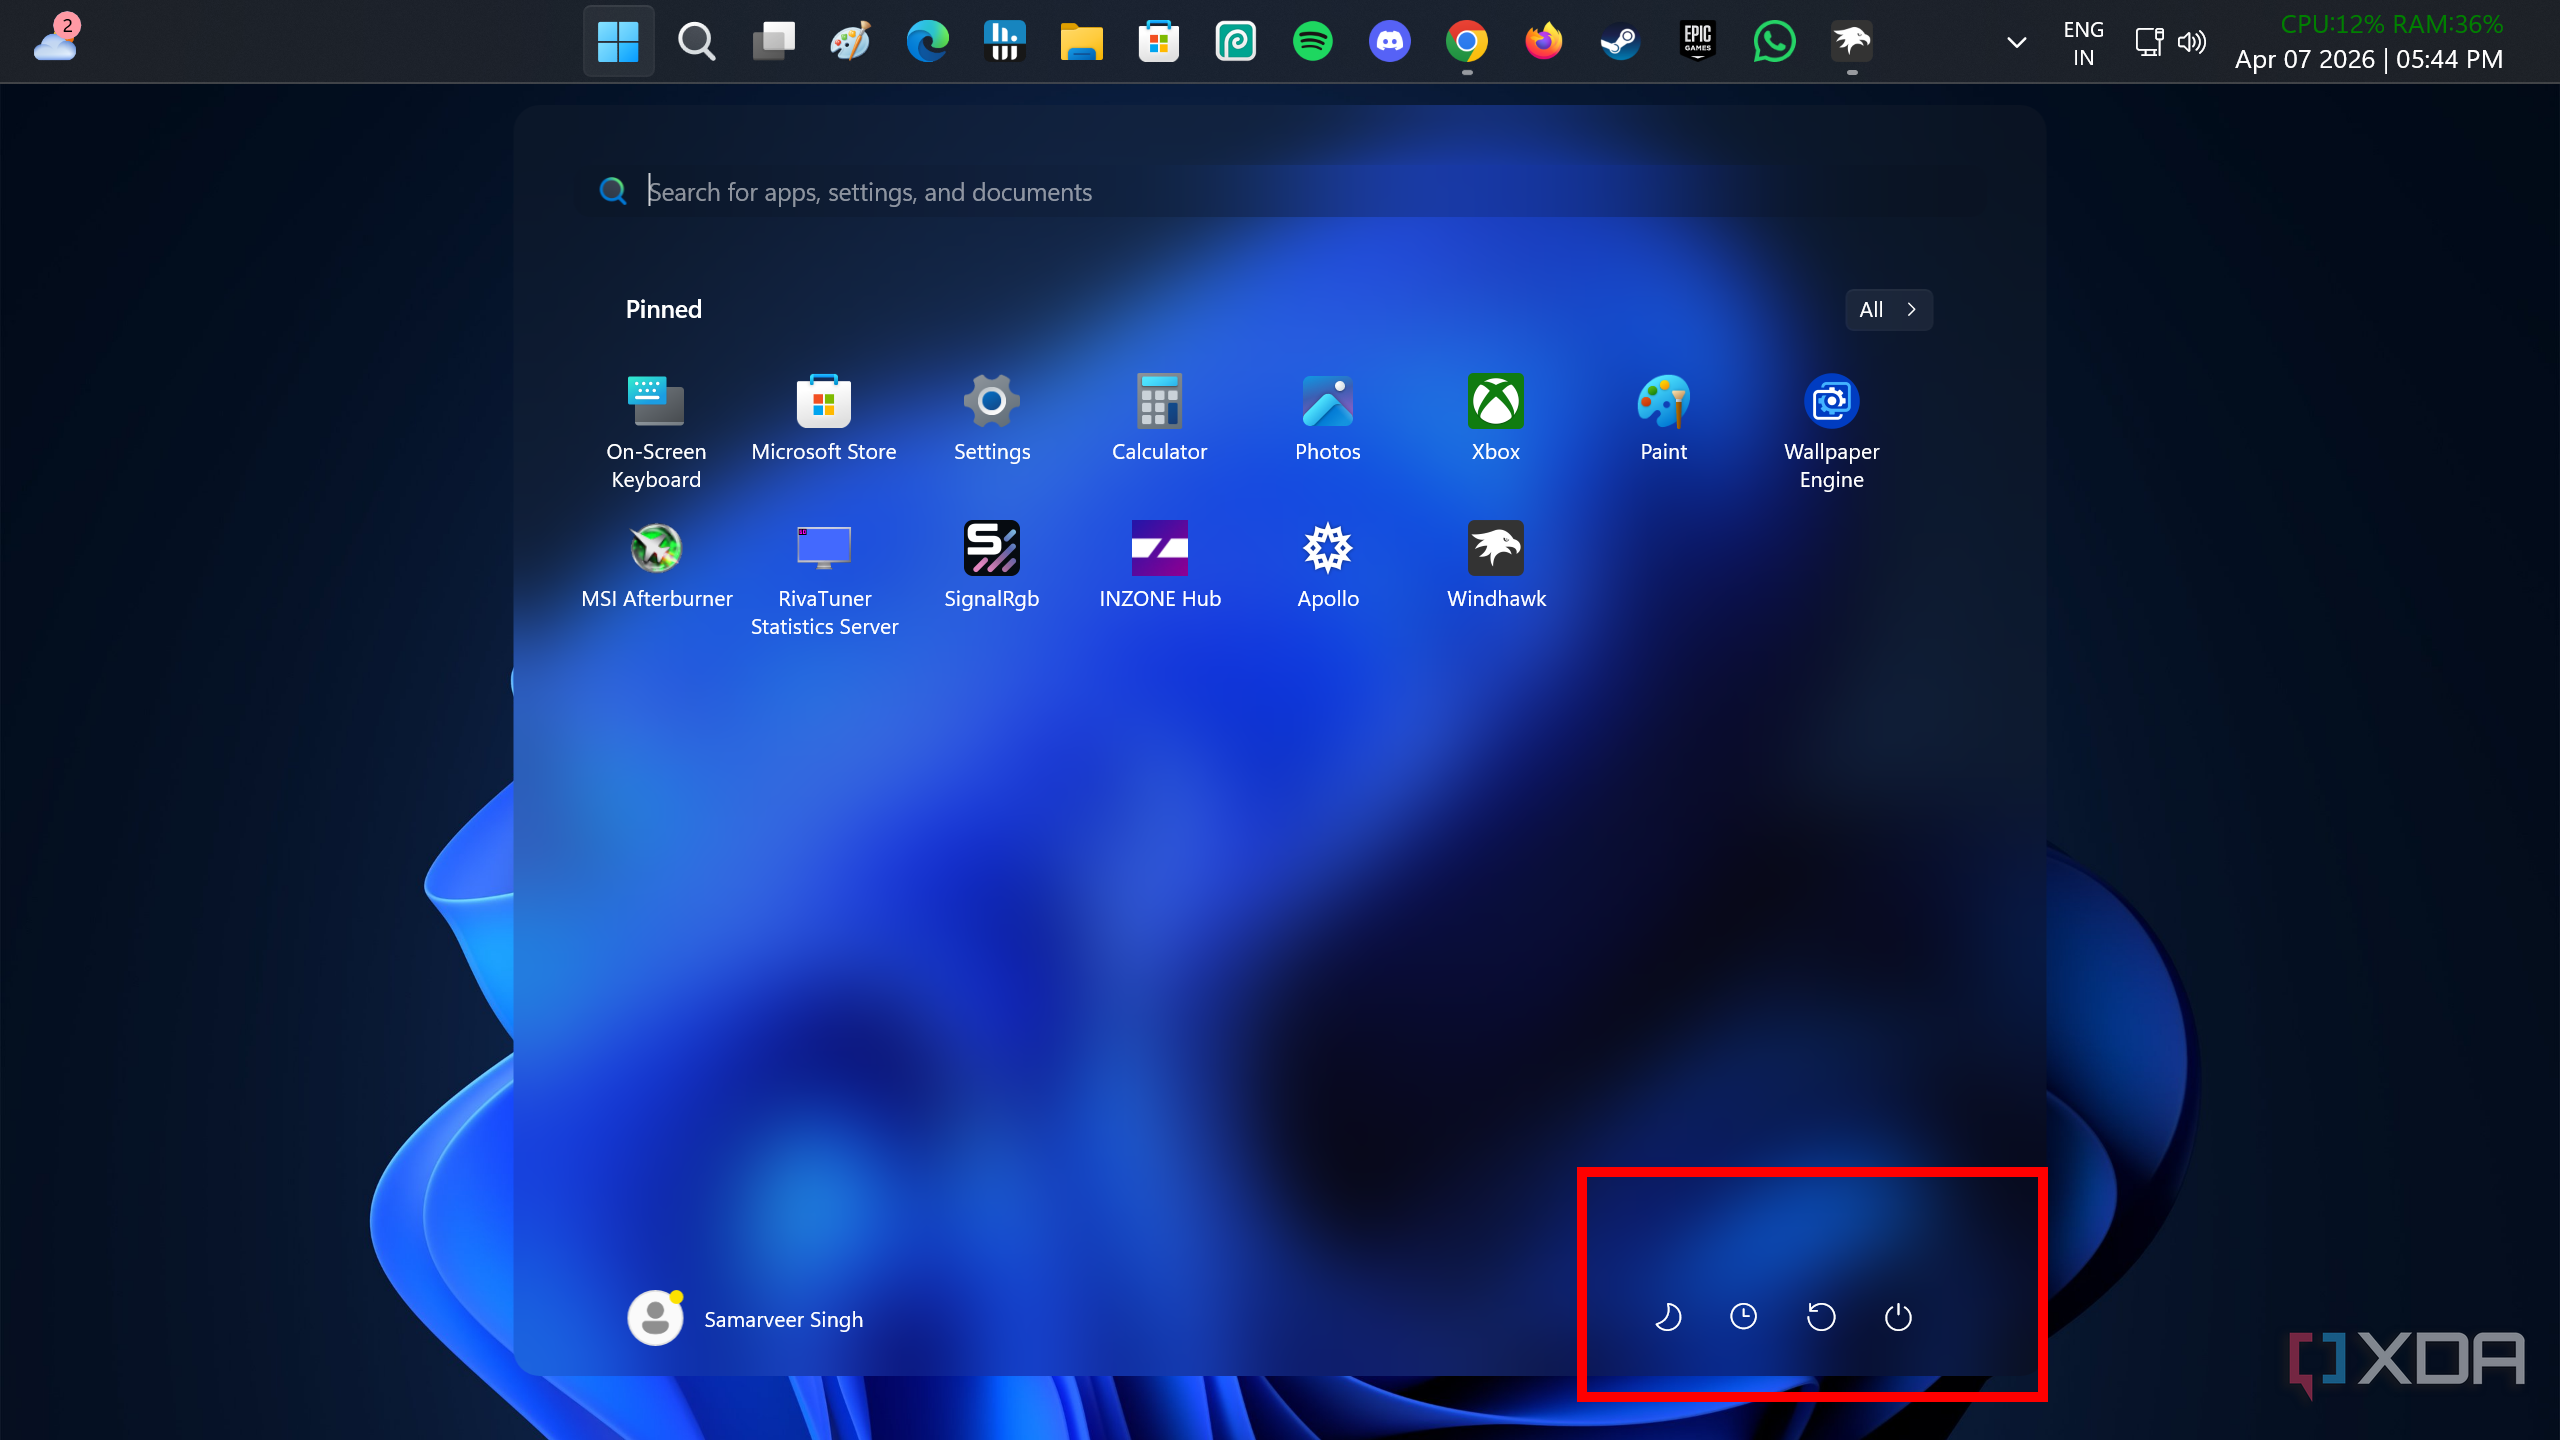Open Spotify from taskbar

point(1312,41)
